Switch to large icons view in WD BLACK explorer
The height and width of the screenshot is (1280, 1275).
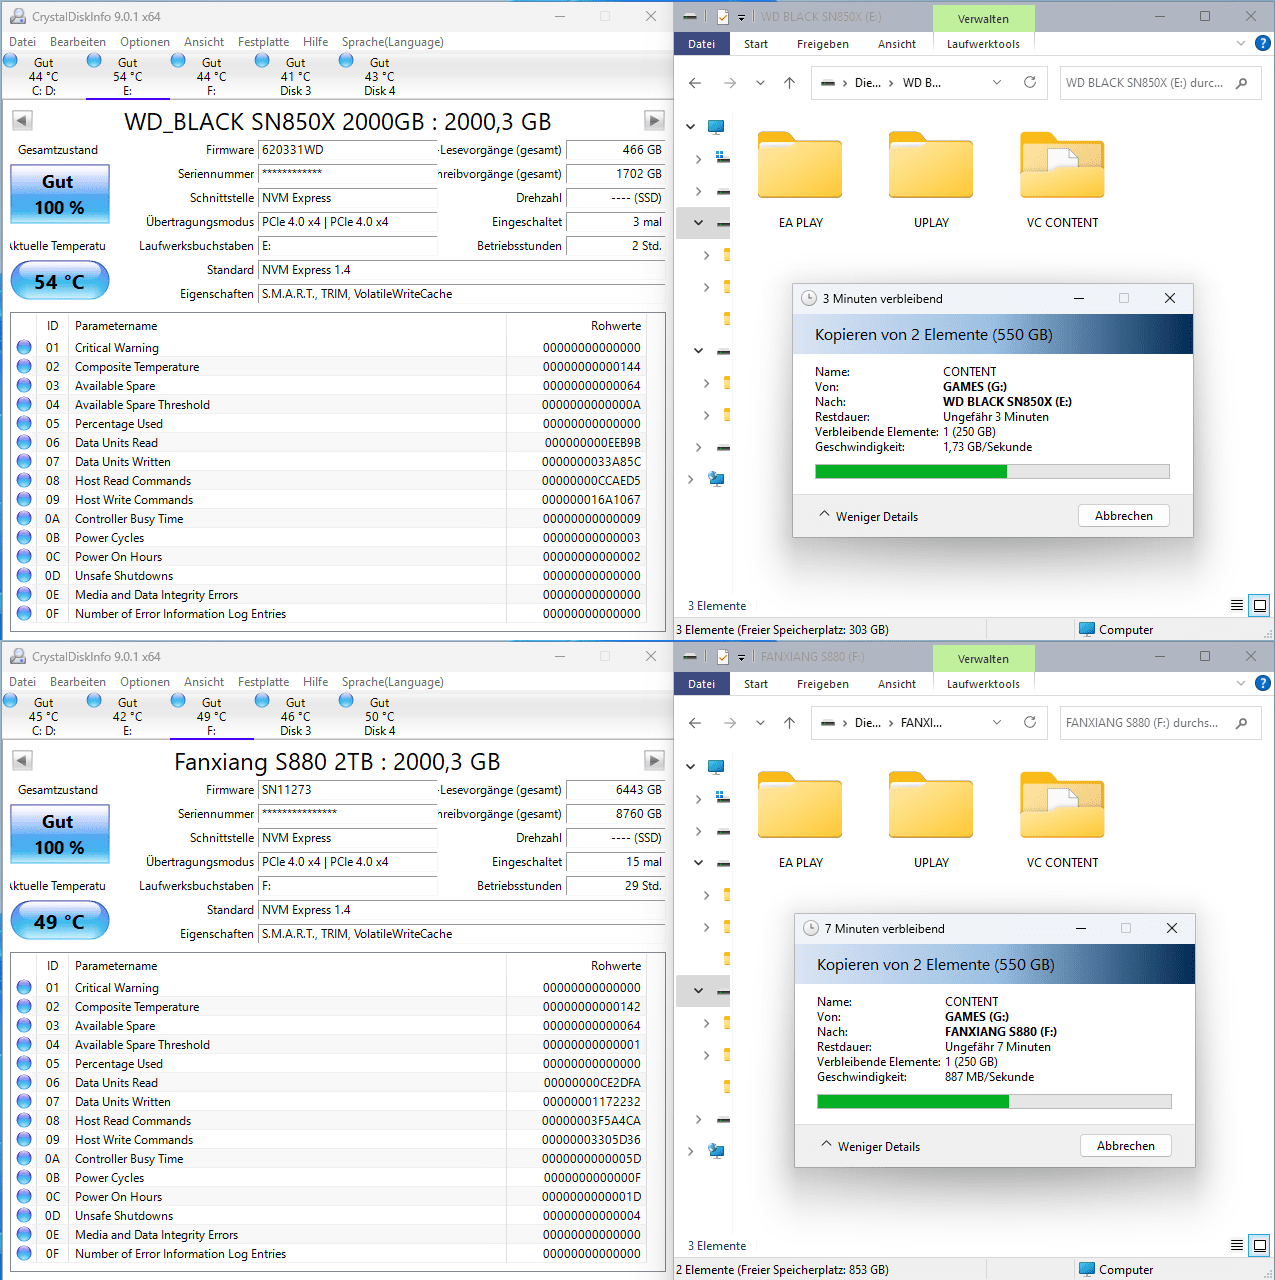click(x=1260, y=605)
